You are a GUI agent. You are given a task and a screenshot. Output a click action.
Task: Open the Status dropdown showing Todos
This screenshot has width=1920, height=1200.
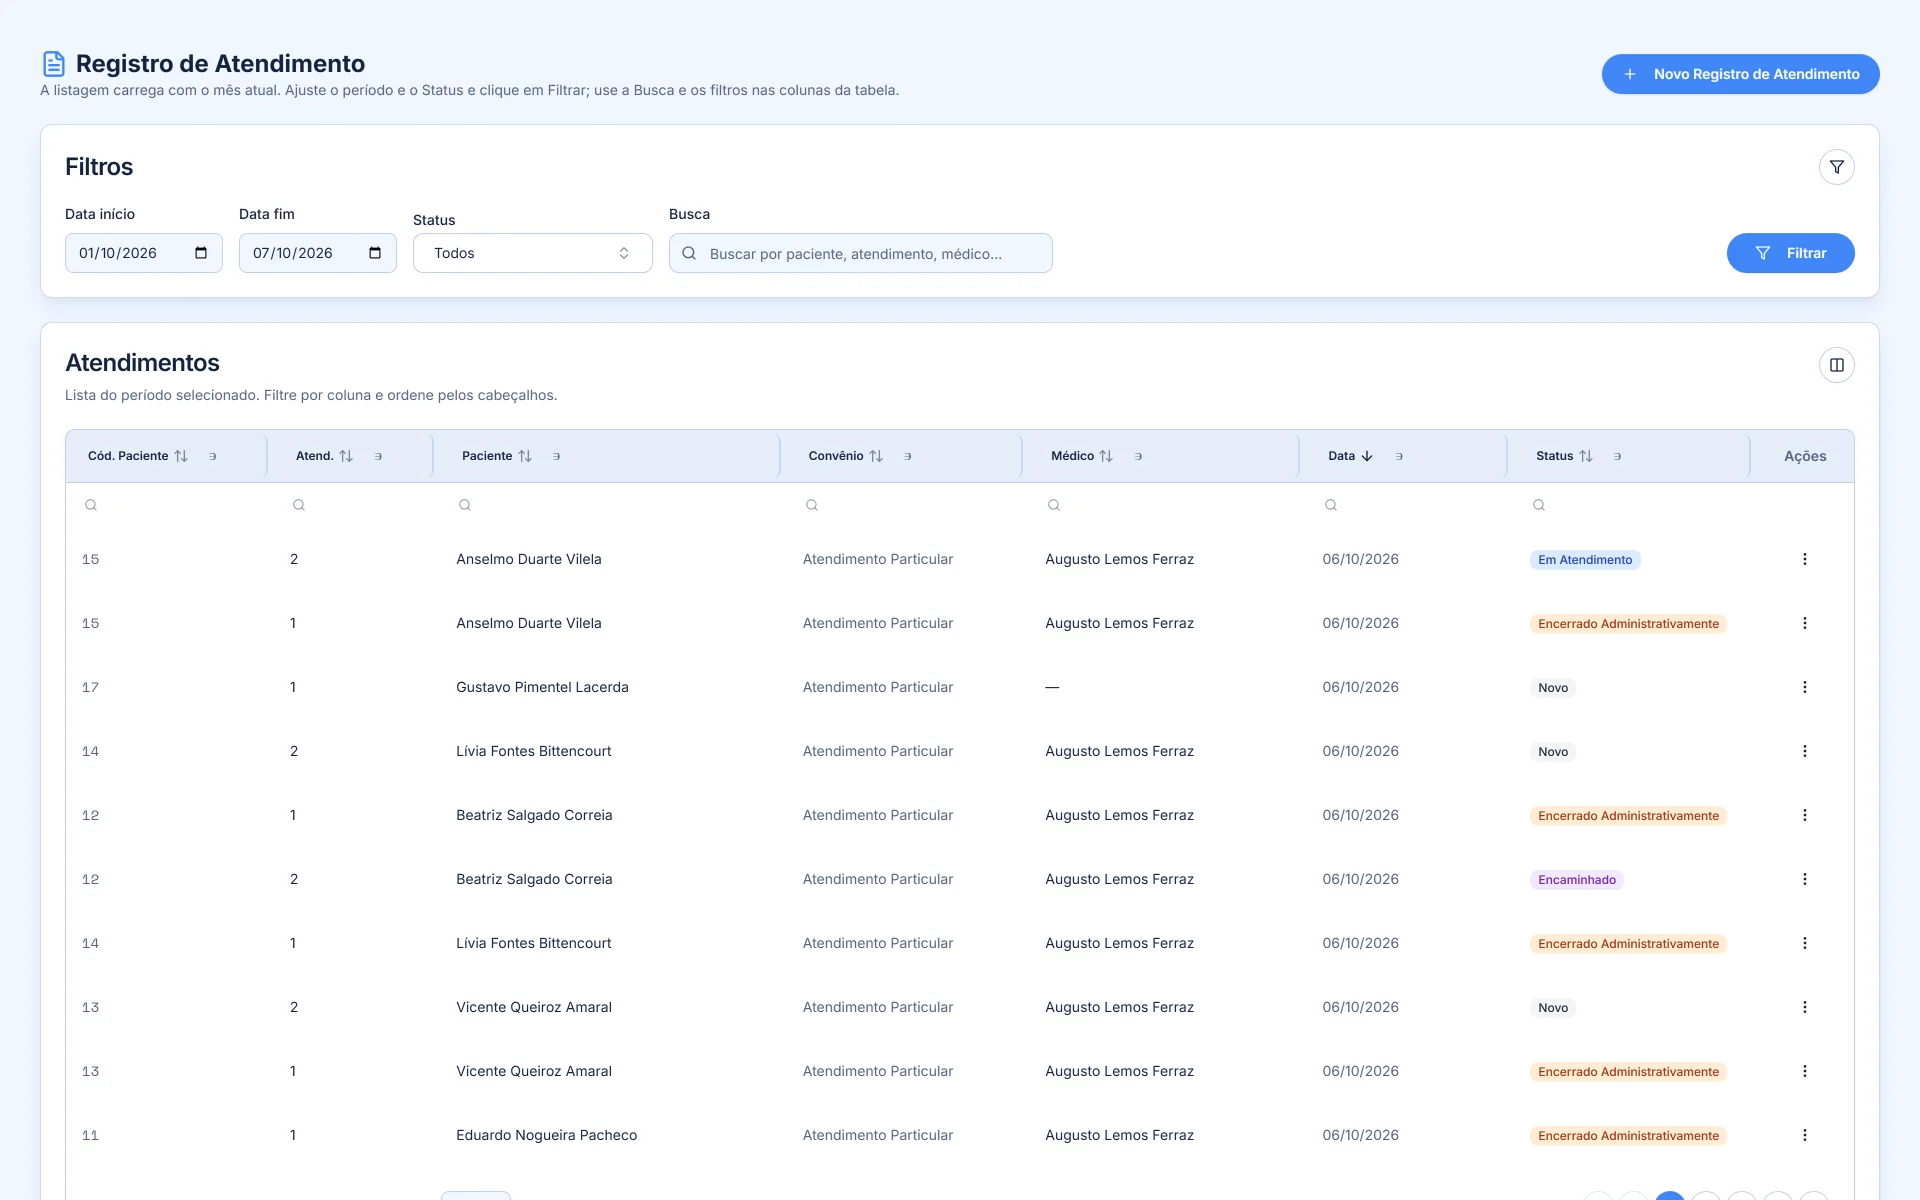pos(532,253)
